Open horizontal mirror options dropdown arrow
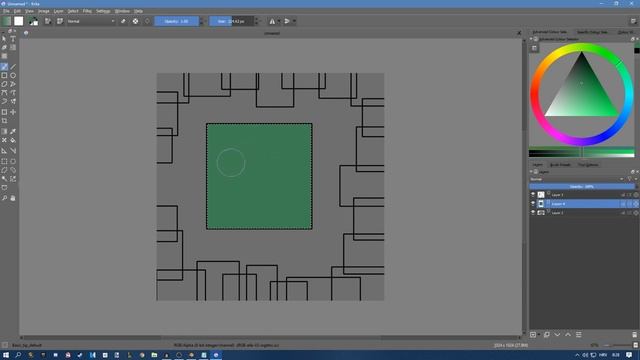The height and width of the screenshot is (360, 640). click(x=279, y=21)
